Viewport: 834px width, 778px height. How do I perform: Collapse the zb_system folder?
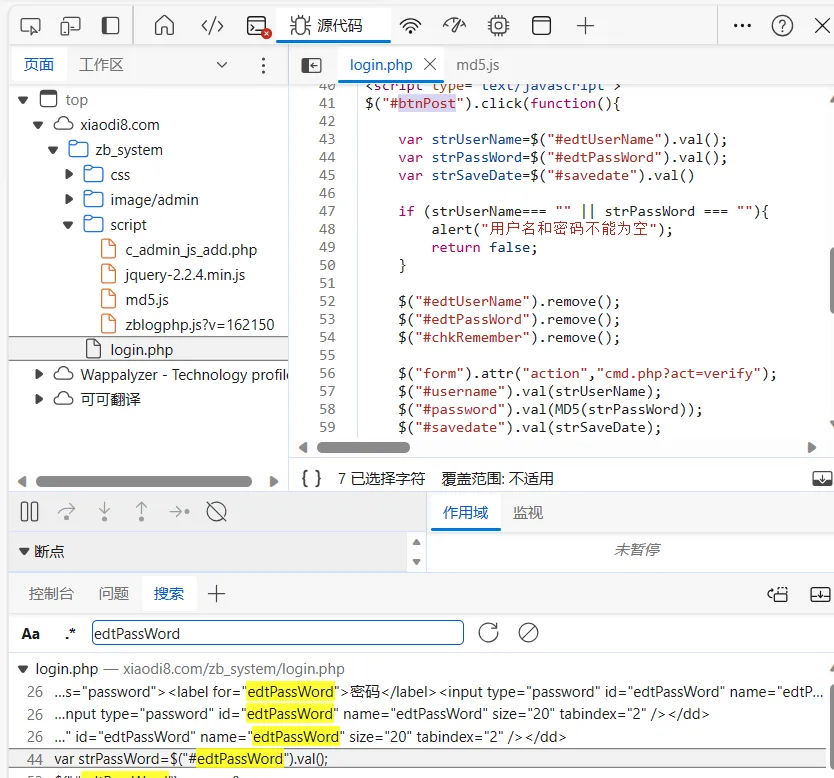54,150
